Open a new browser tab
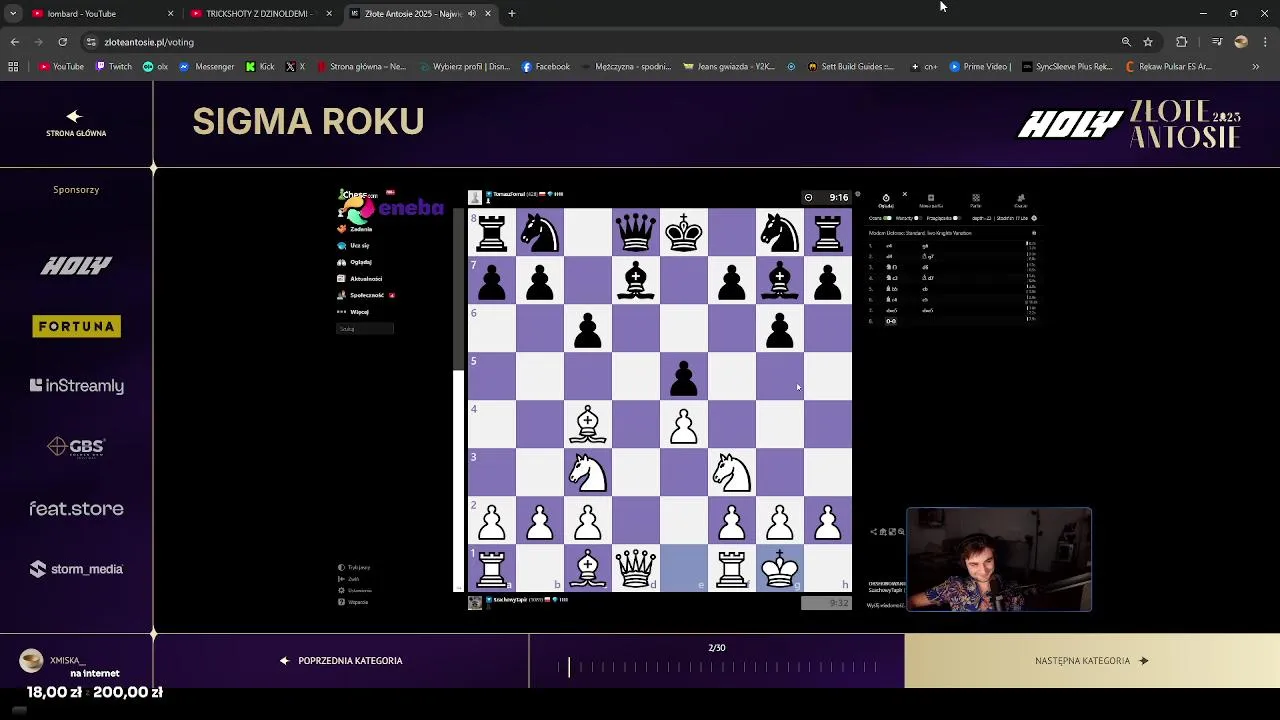This screenshot has height=720, width=1280. tap(511, 14)
